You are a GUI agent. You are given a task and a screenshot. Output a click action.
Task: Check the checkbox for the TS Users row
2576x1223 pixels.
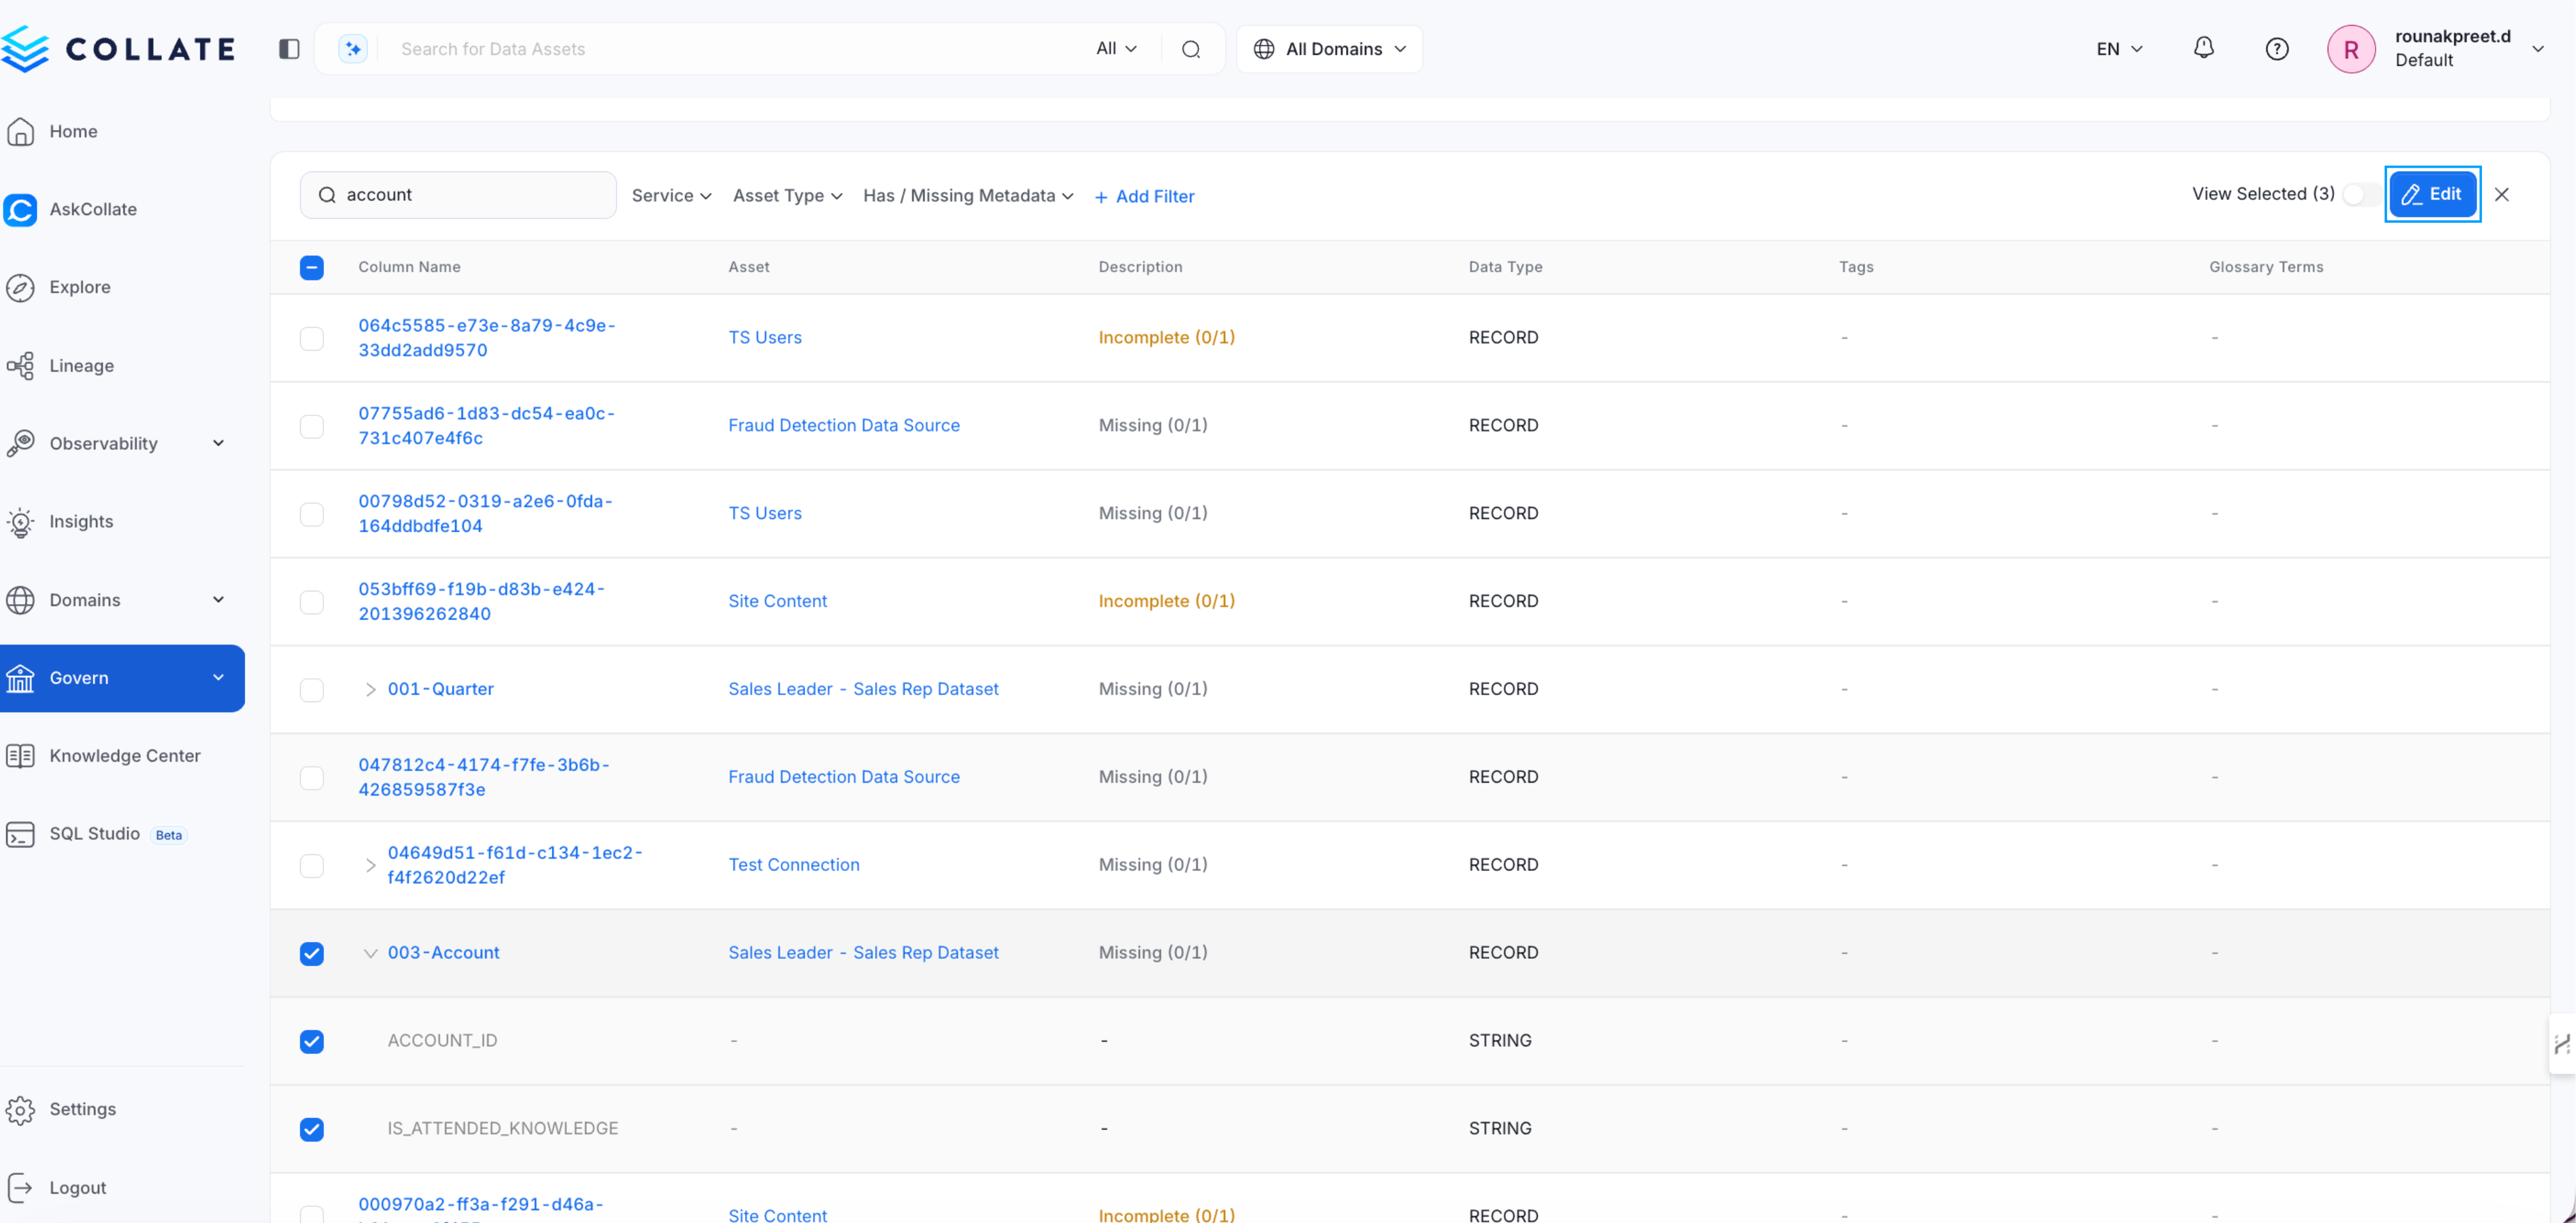[311, 338]
